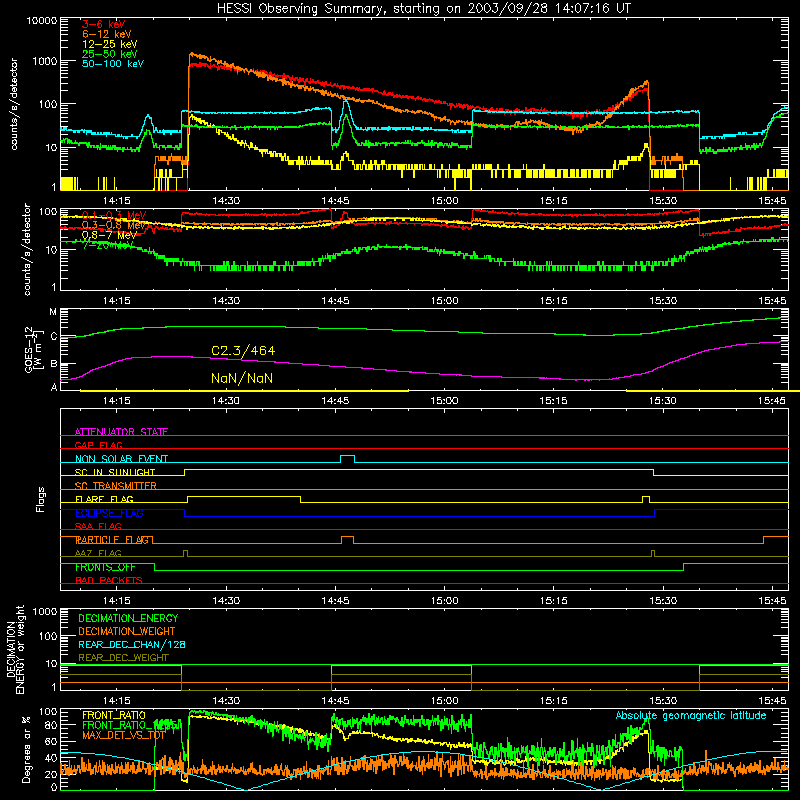Select the GAP_FLAG label

click(98, 445)
